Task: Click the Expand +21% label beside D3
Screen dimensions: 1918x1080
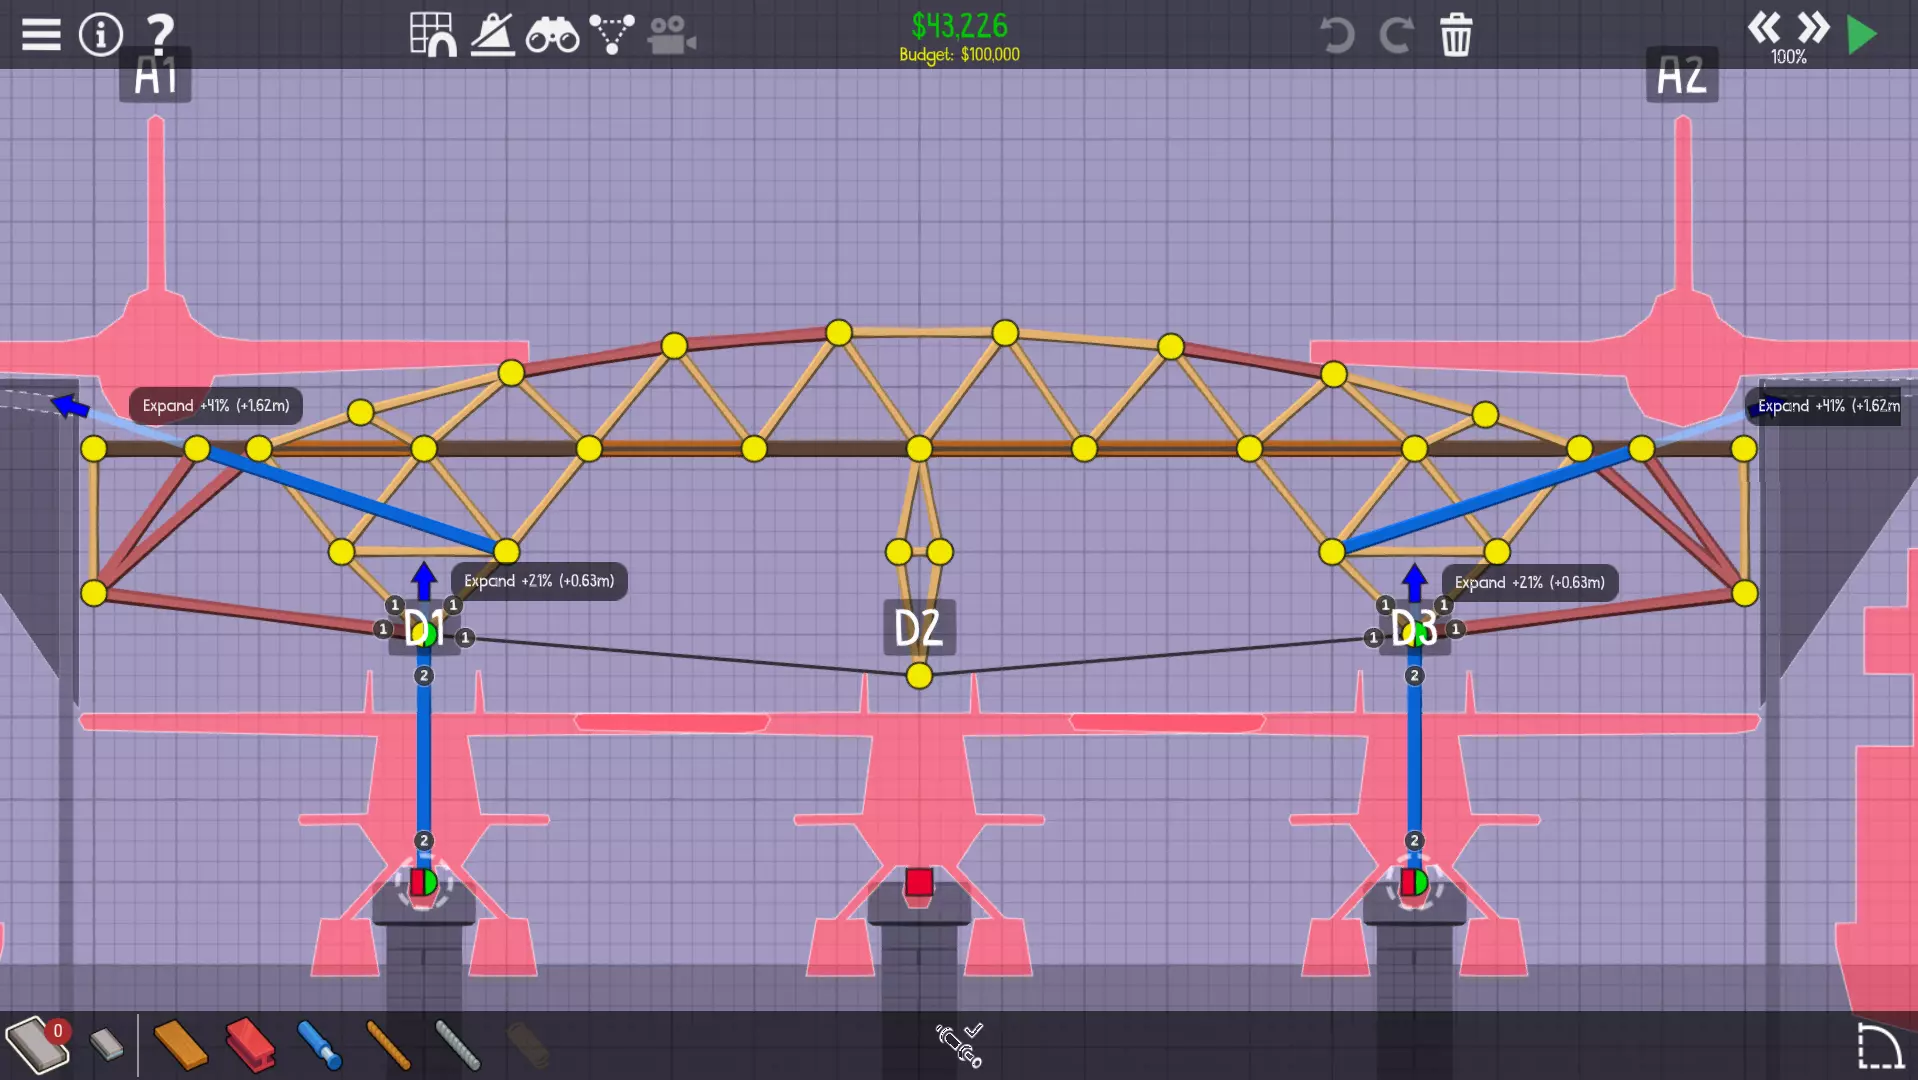Action: point(1530,582)
